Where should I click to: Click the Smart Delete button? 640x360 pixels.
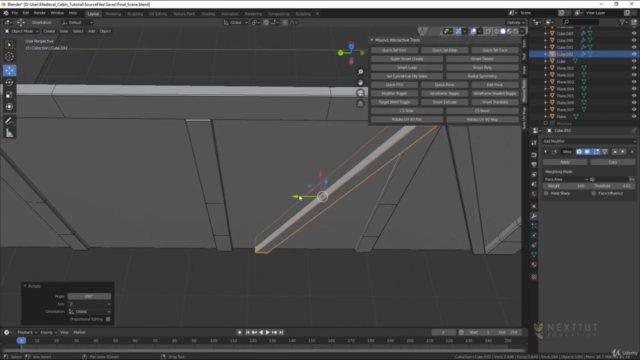[x=482, y=59]
